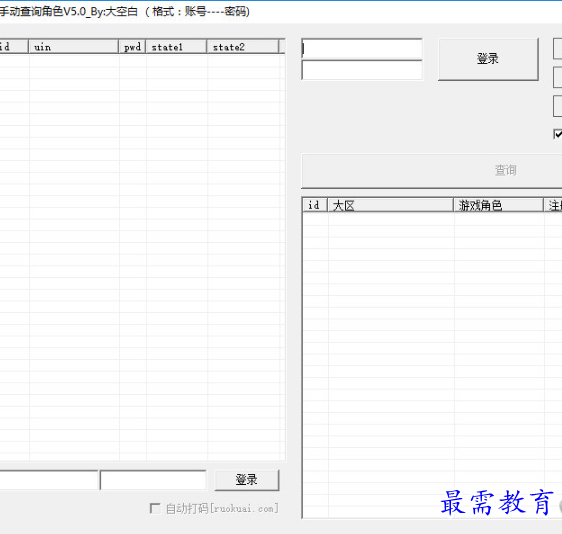The image size is (562, 534).
Task: Click the id header in left table
Action: pos(14,47)
